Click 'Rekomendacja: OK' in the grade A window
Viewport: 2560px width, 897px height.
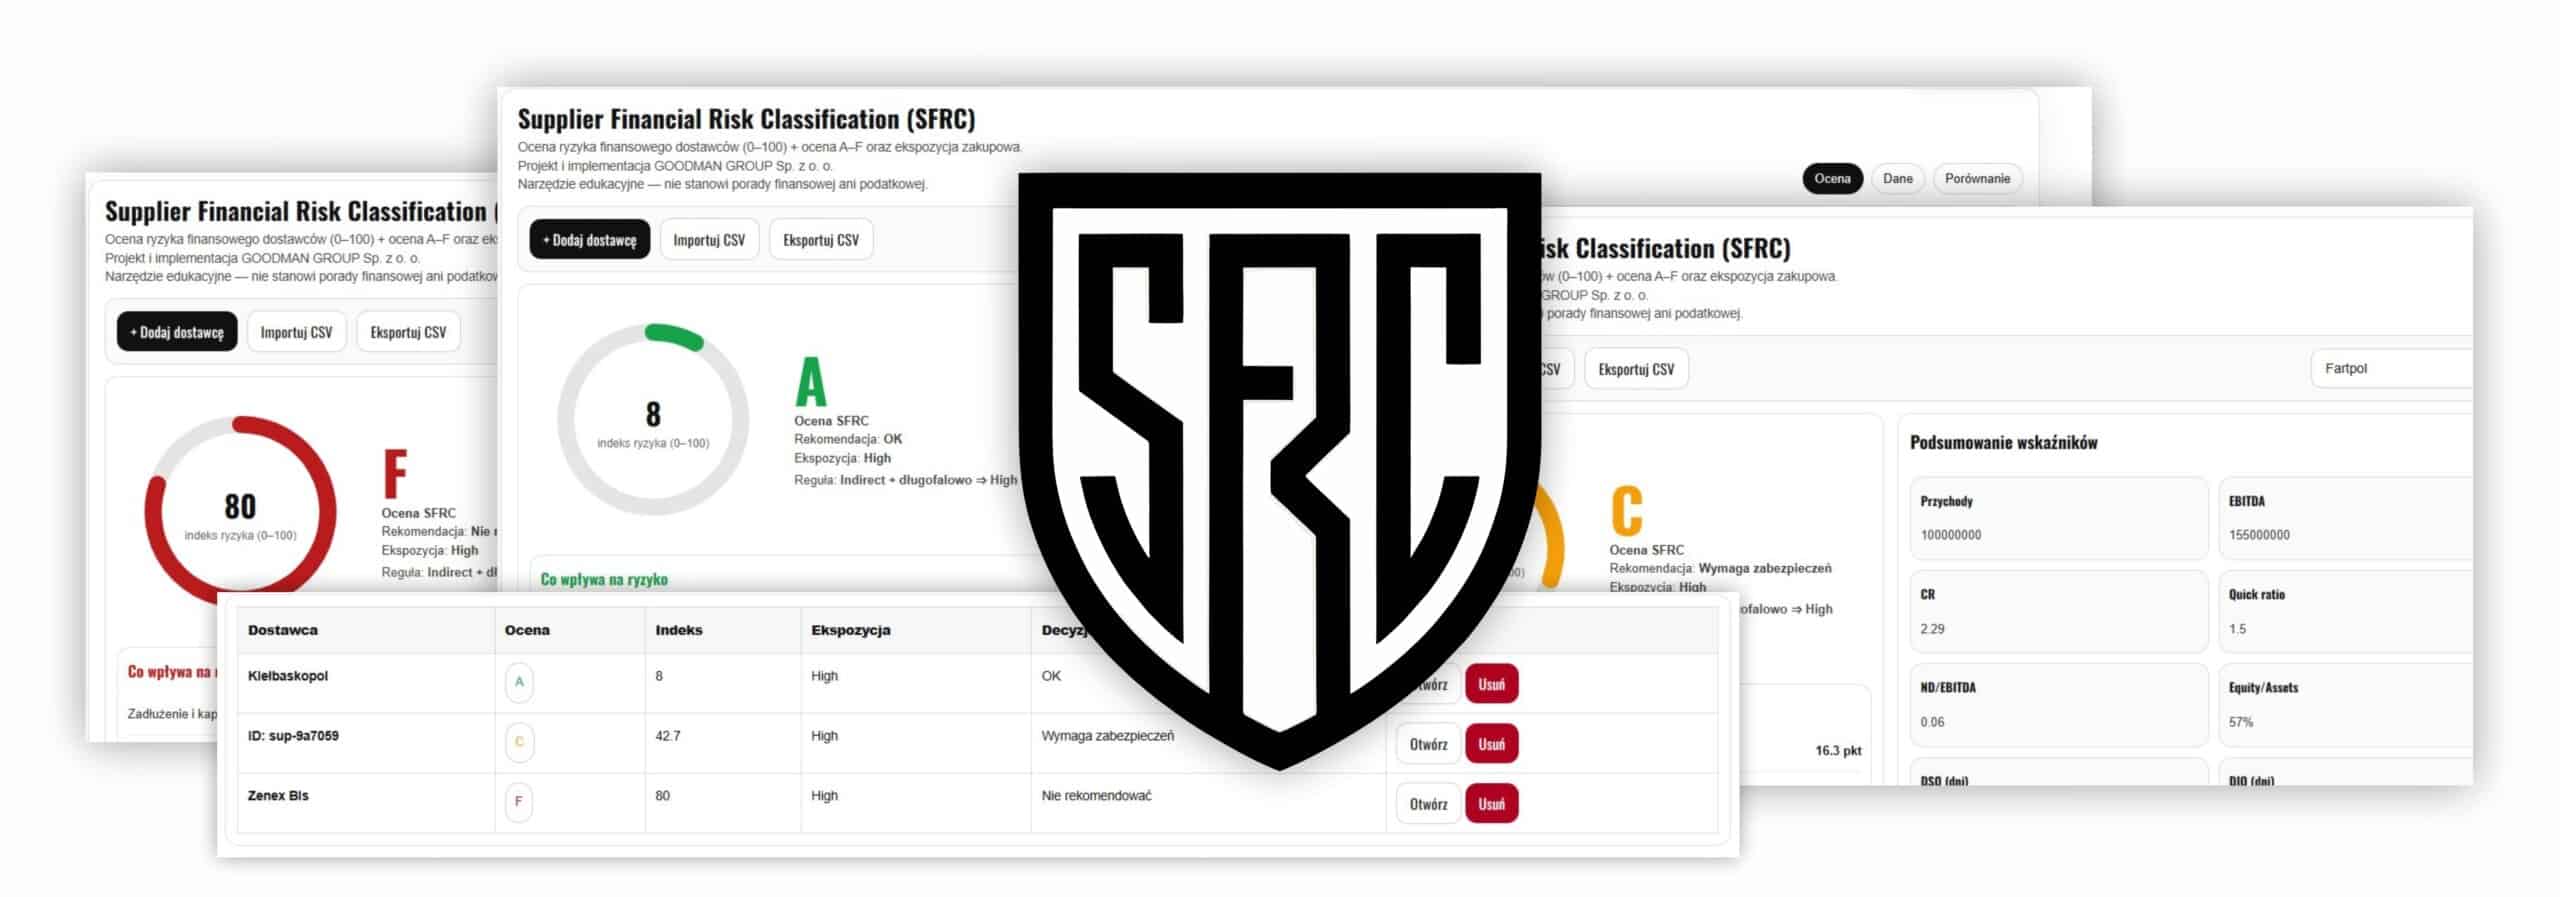point(848,439)
